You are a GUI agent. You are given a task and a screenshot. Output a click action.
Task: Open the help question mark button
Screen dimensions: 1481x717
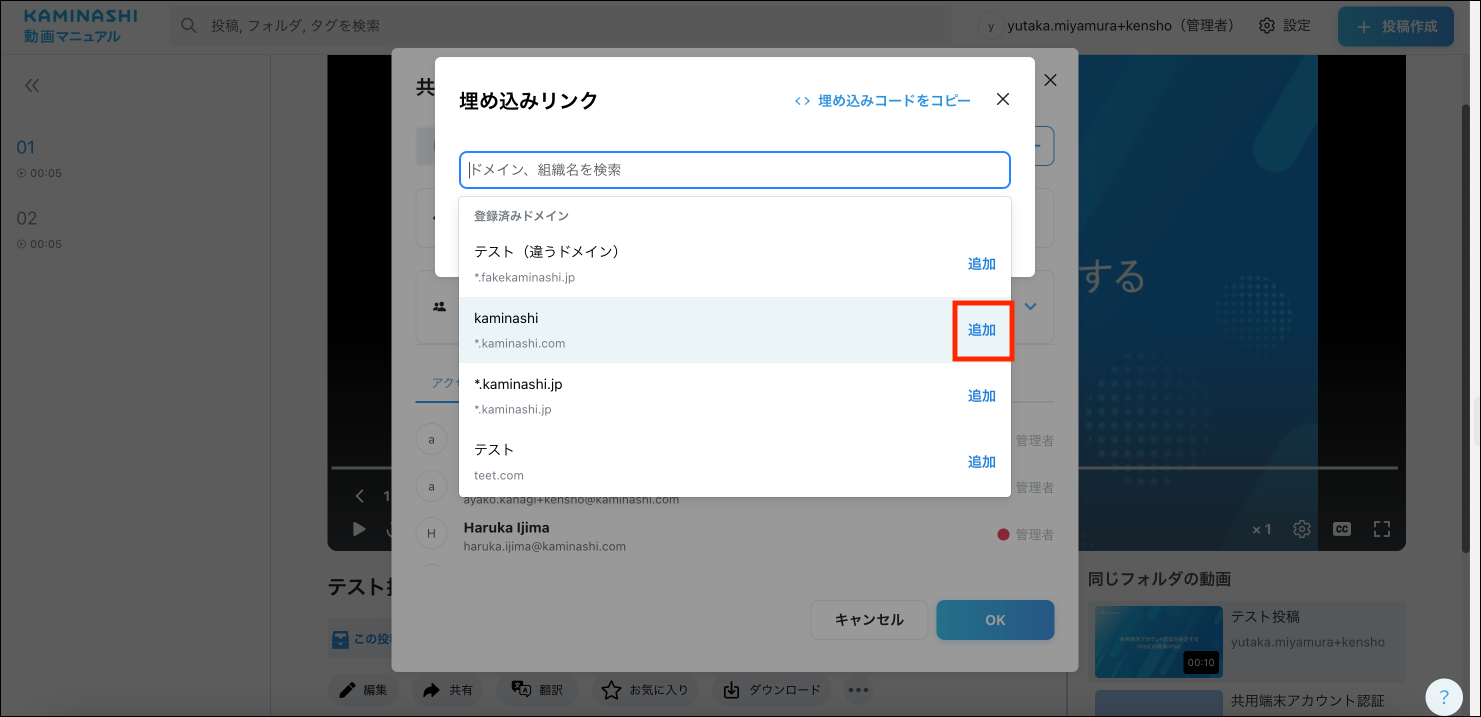tap(1444, 697)
